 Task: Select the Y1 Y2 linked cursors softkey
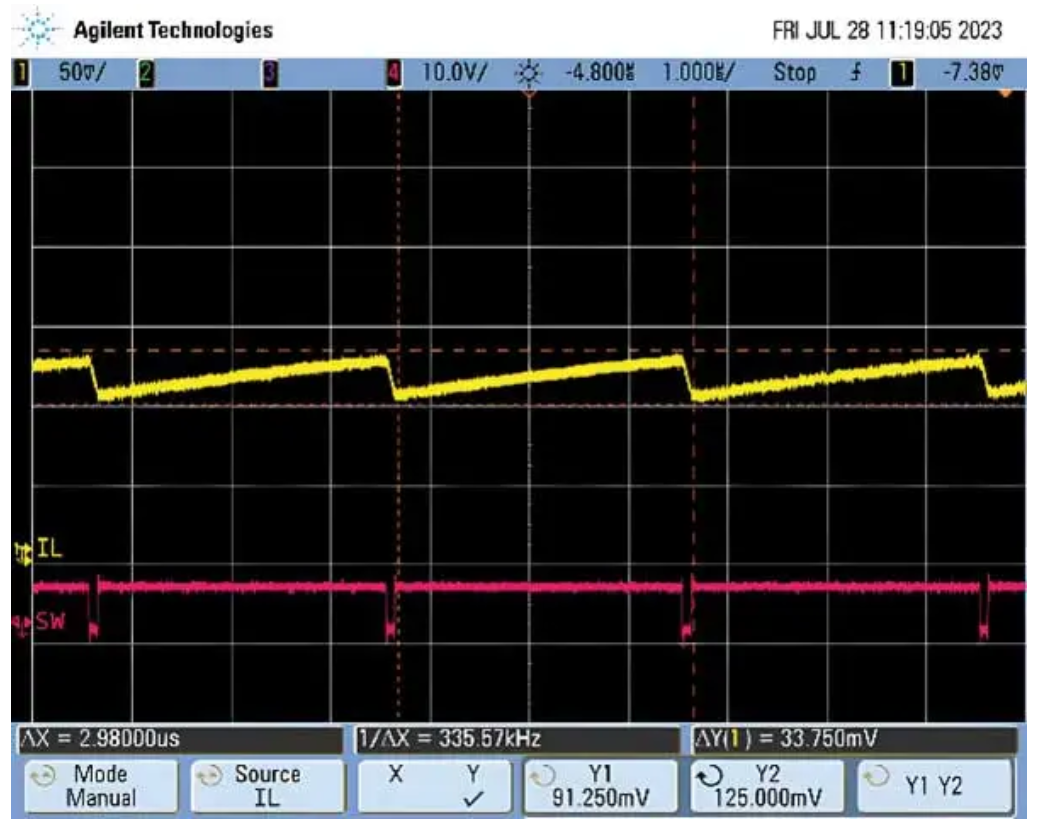[934, 785]
